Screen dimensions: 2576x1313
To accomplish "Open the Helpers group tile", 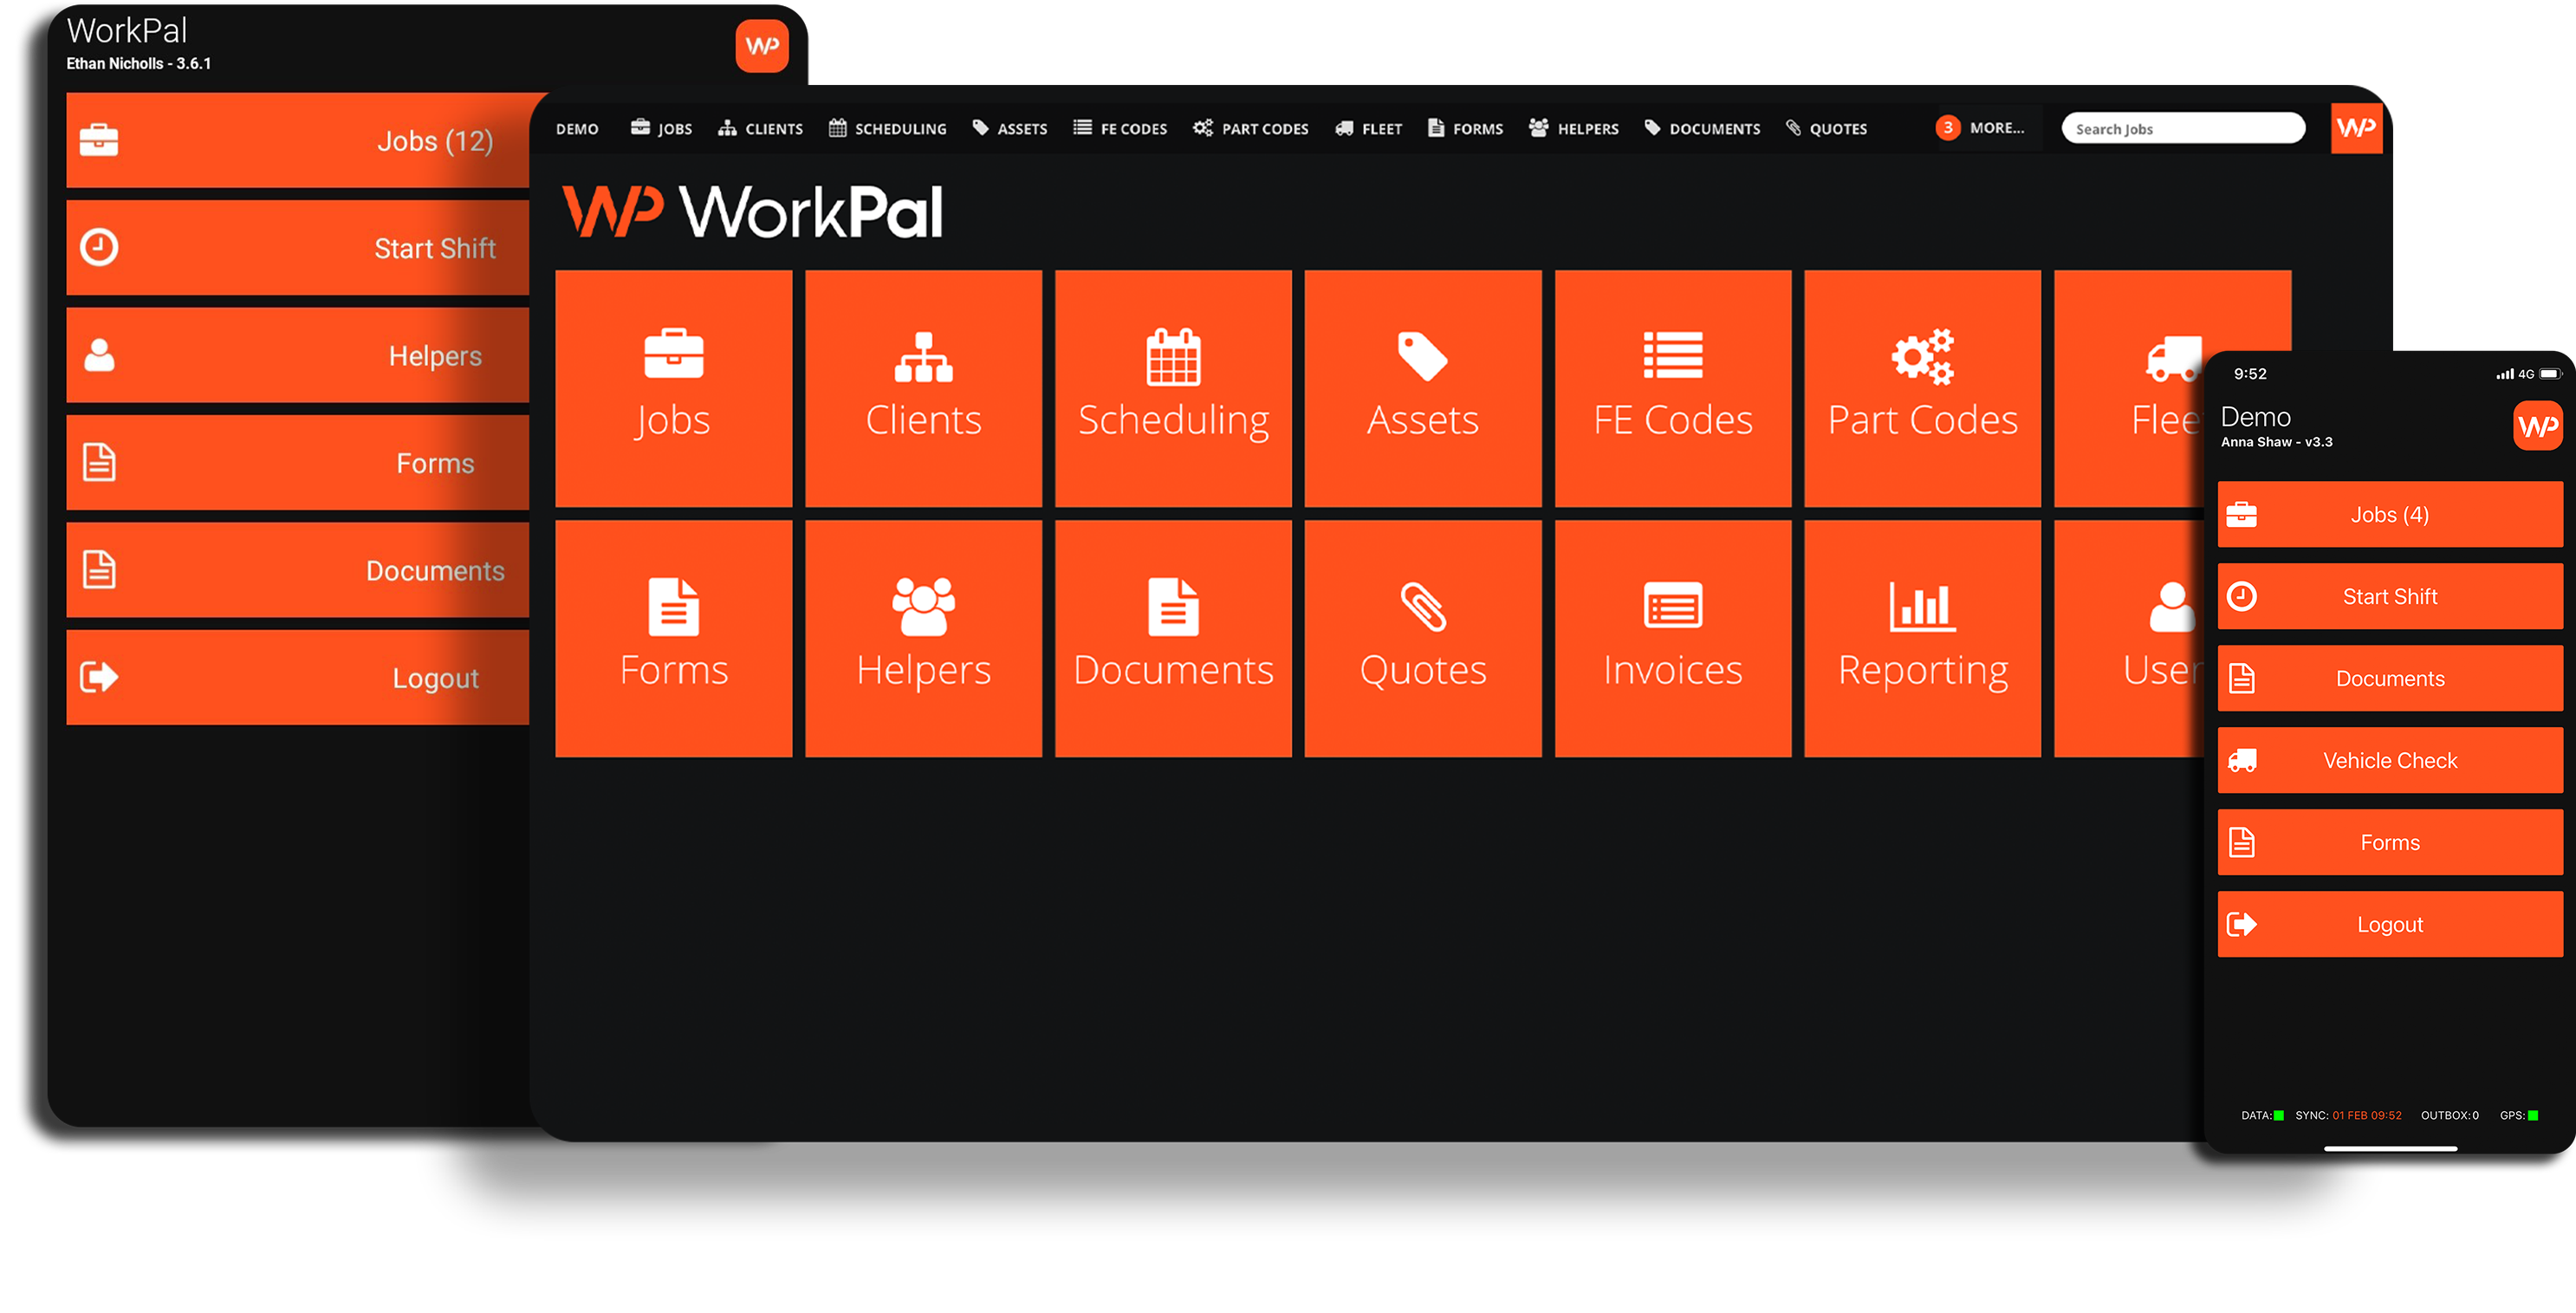I will [x=923, y=638].
